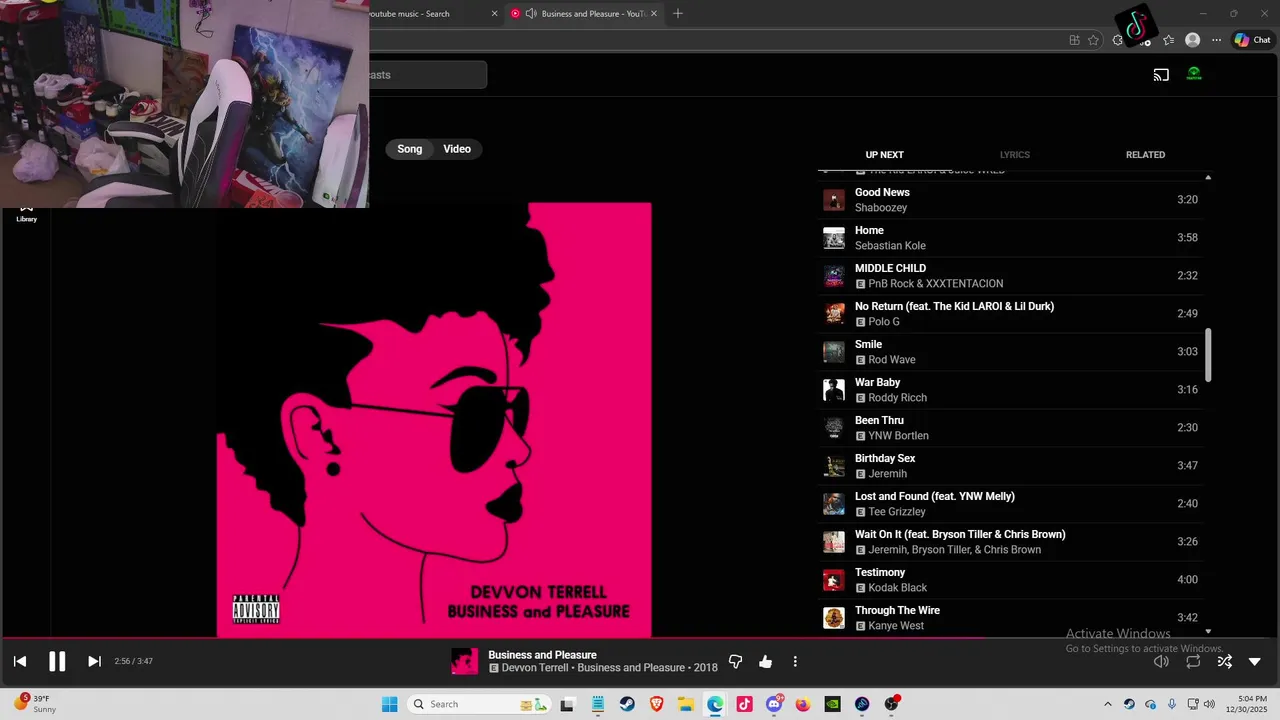Image resolution: width=1280 pixels, height=720 pixels.
Task: Play Birthday Sex by Jeremih
Action: pyautogui.click(x=1010, y=466)
